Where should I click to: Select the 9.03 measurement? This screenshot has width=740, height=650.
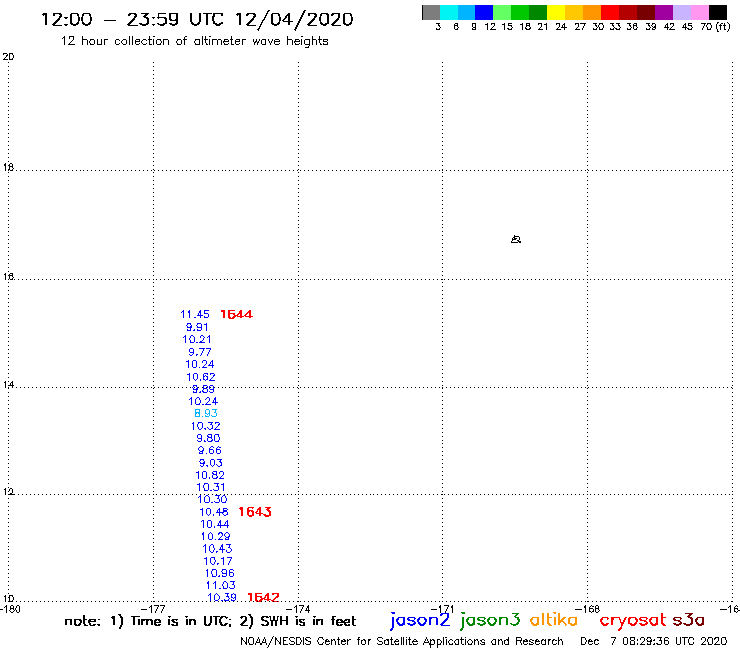(x=210, y=463)
